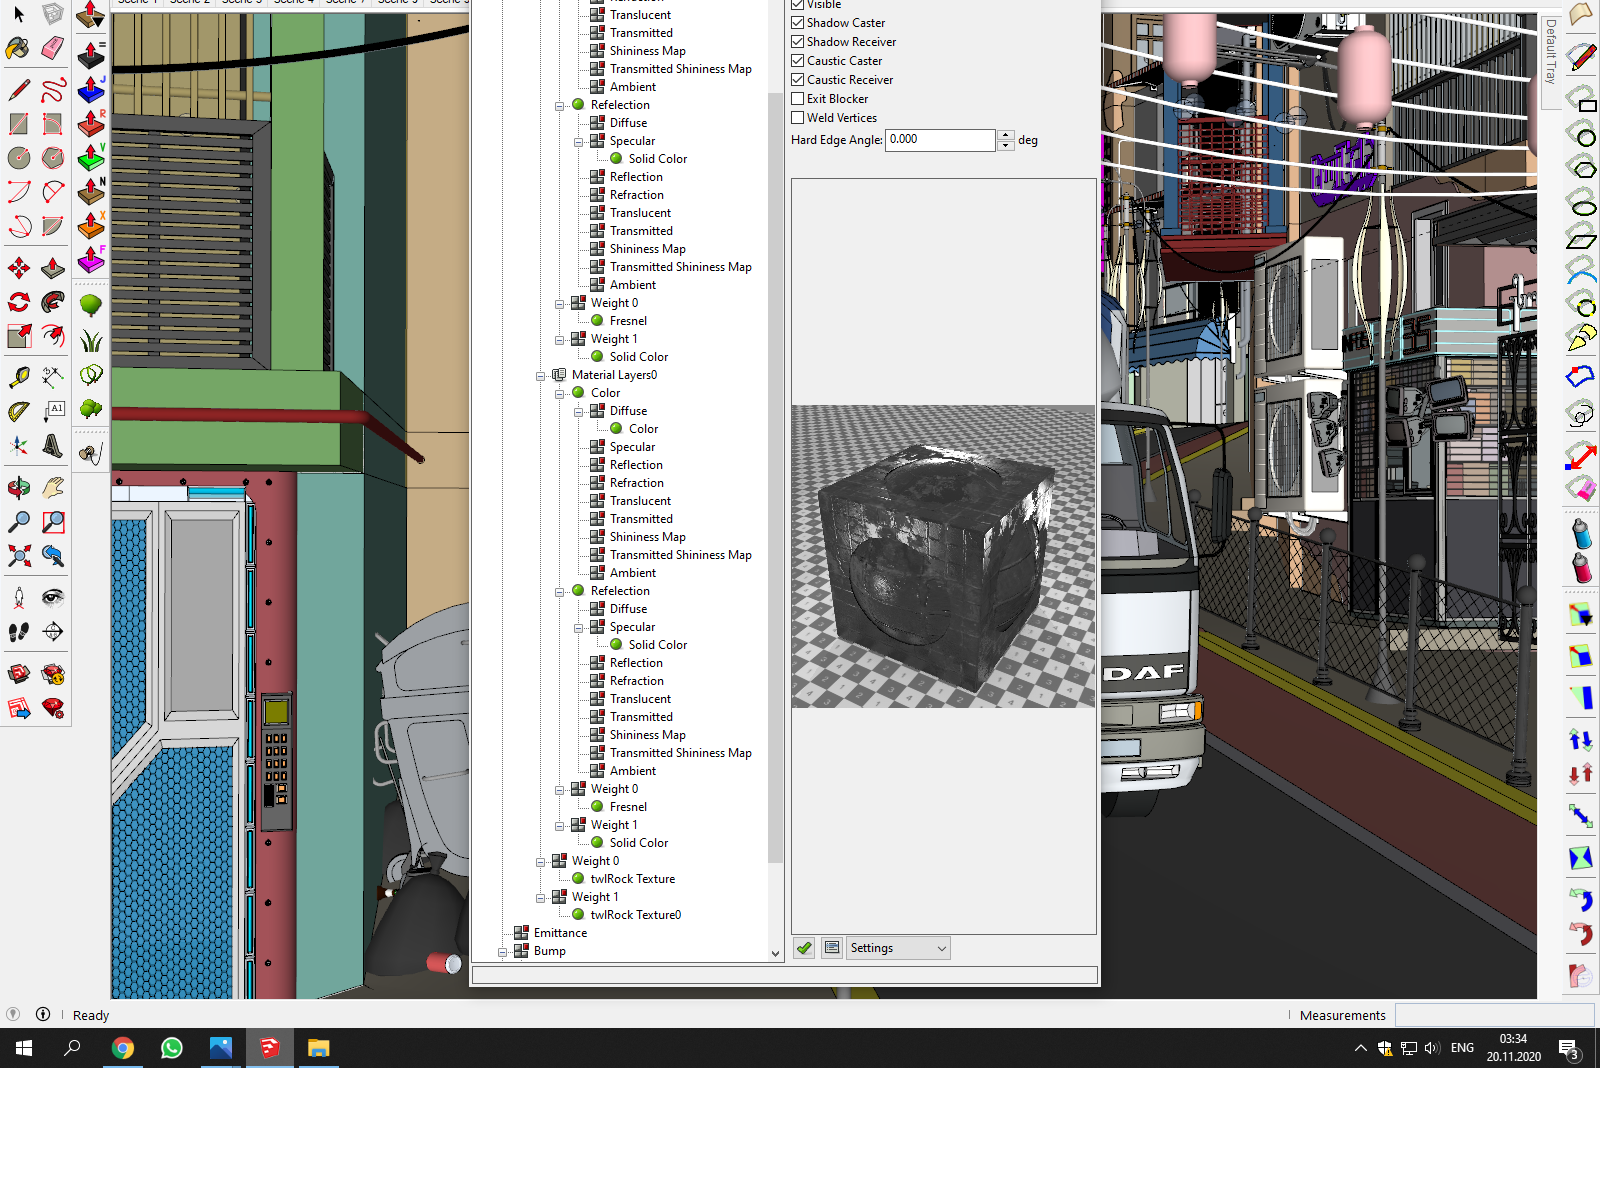Image resolution: width=1600 pixels, height=1200 pixels.
Task: Click the Zoom Extents tool
Action: coord(19,556)
